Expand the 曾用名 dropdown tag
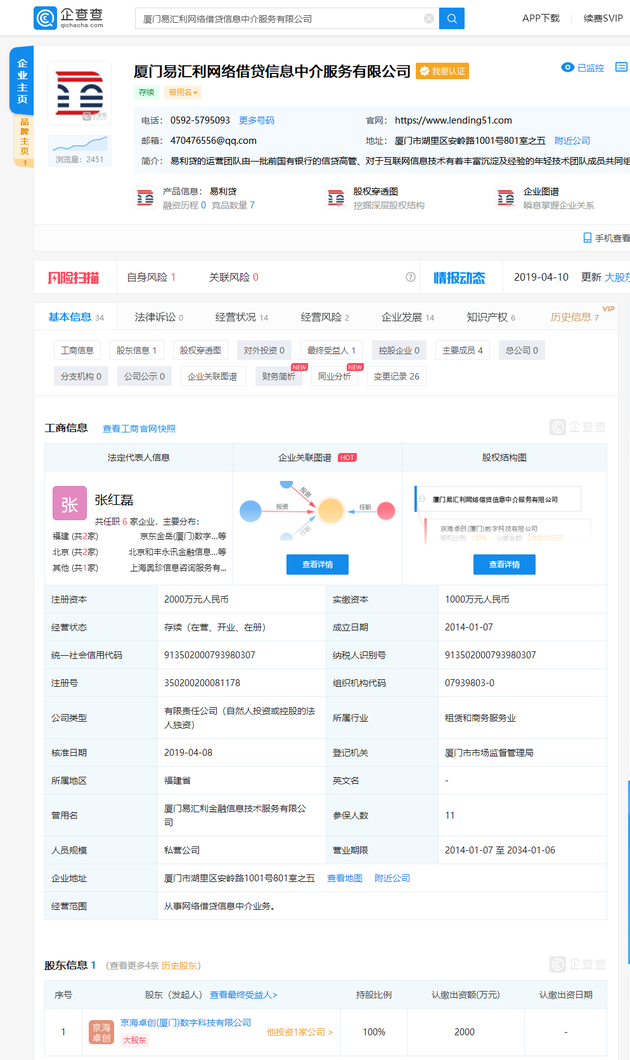The image size is (630, 1060). click(x=183, y=93)
